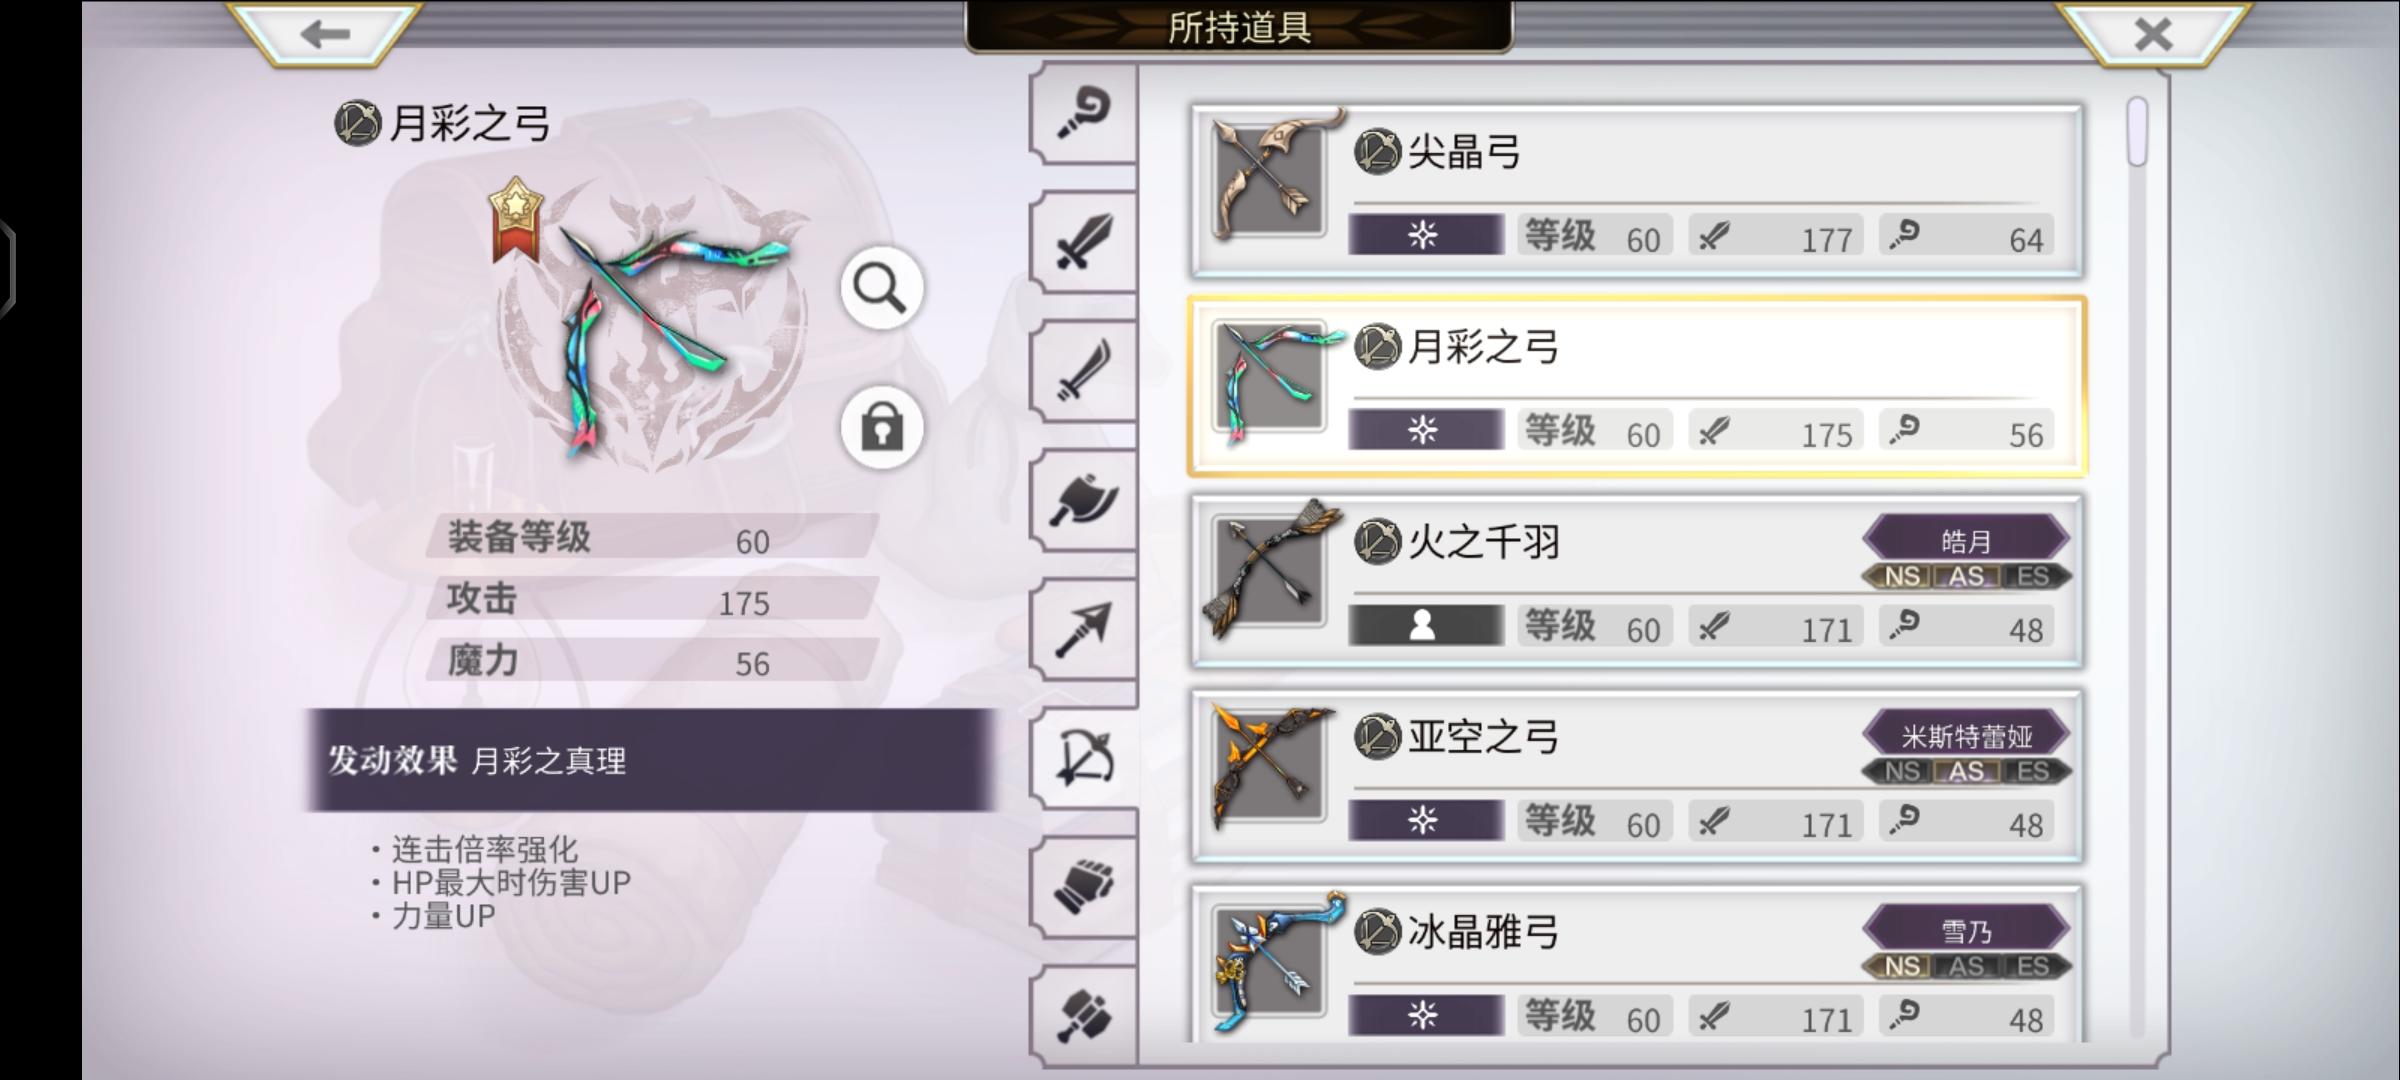The height and width of the screenshot is (1080, 2400).
Task: Select 尖晶弓 in the item list
Action: coord(1636,190)
